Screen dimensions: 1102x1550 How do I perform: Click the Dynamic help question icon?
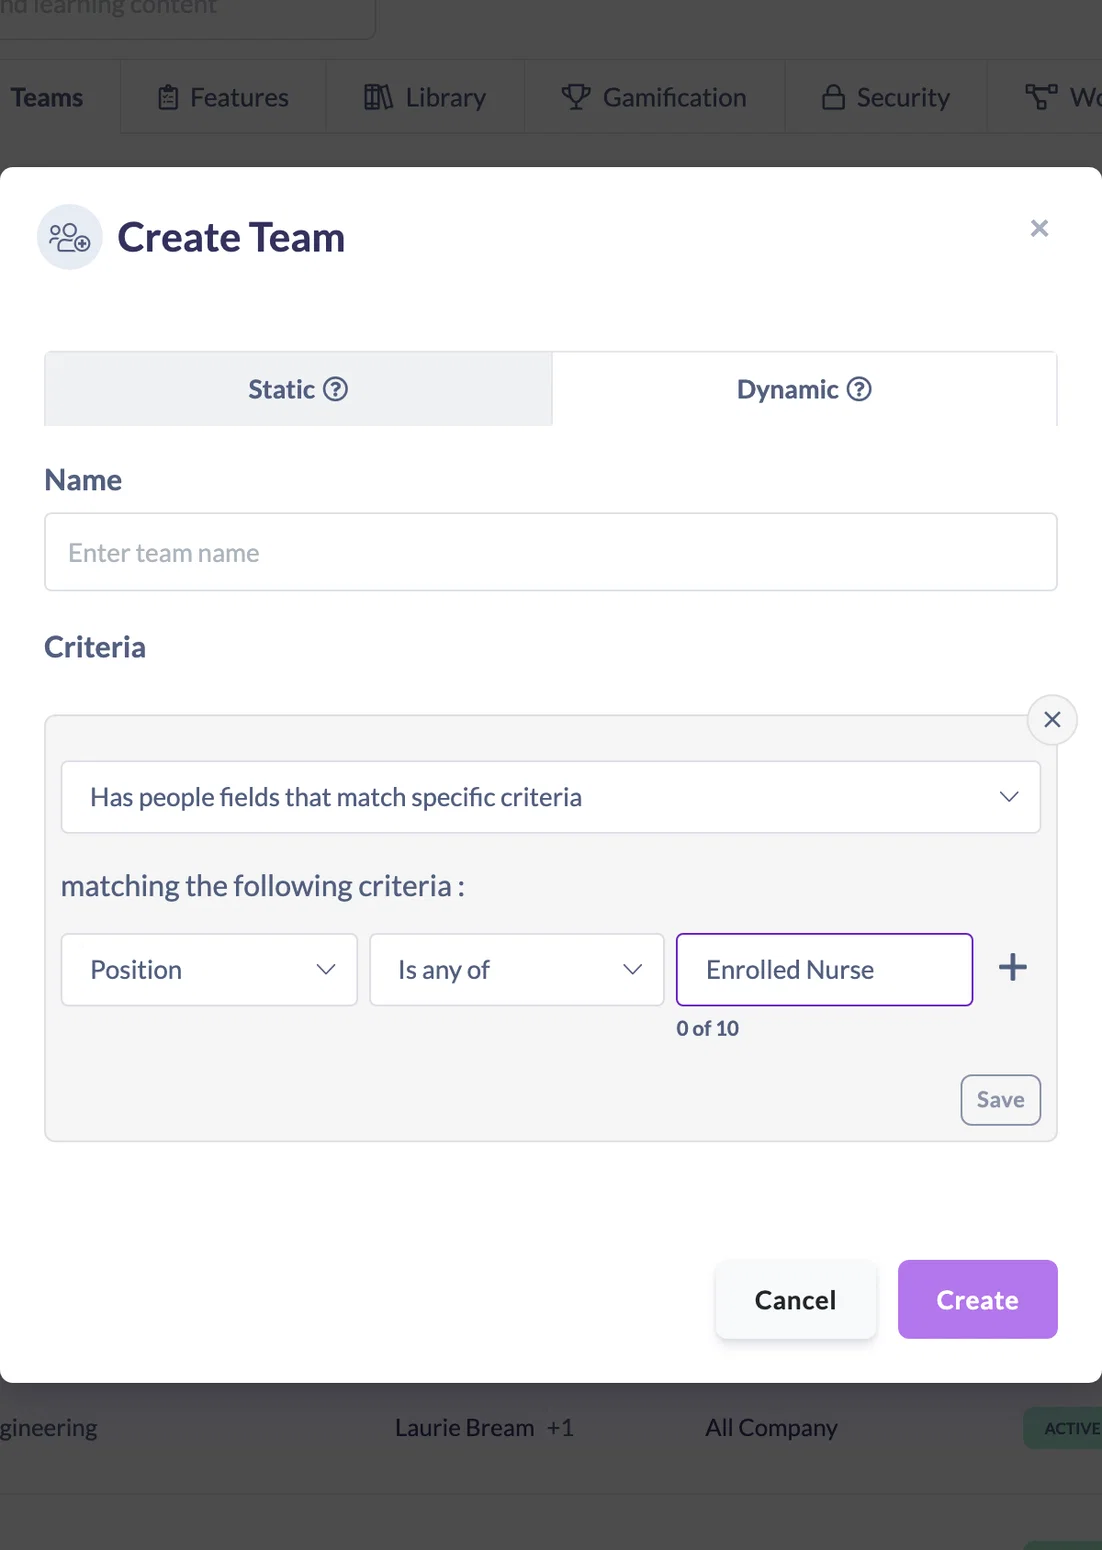point(859,389)
